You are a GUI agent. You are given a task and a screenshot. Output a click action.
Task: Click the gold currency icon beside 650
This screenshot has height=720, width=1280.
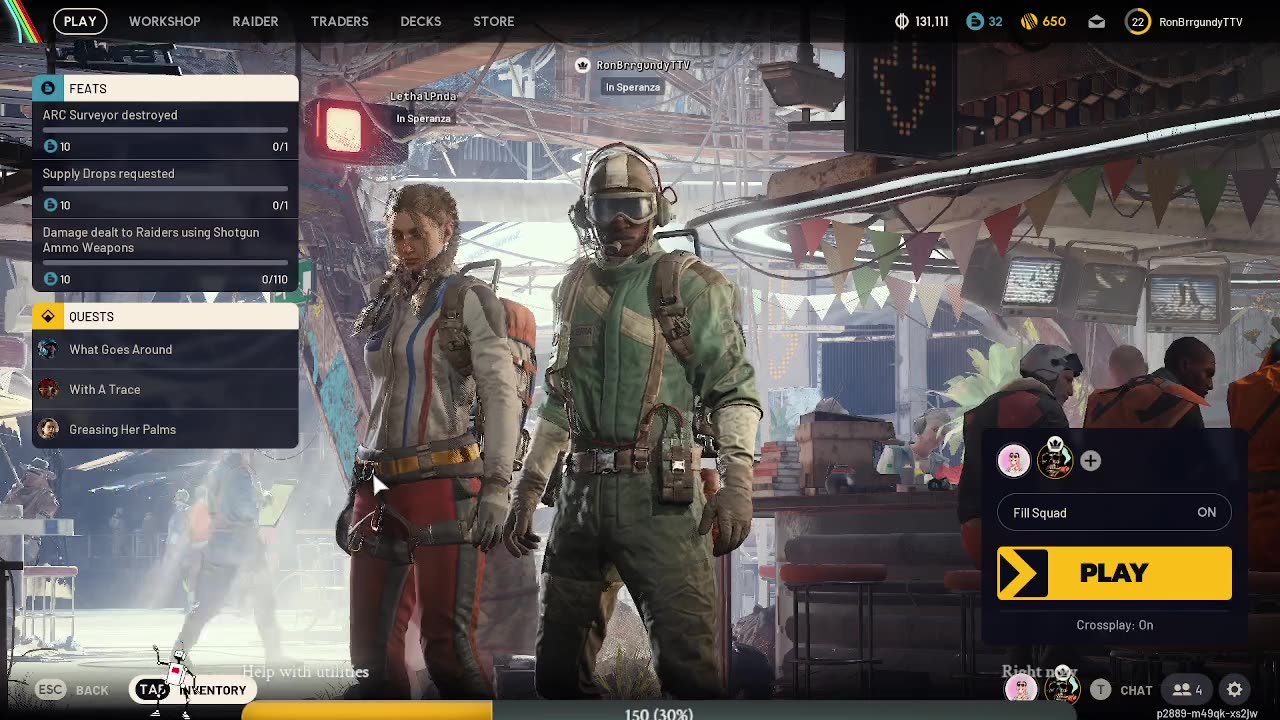1029,21
